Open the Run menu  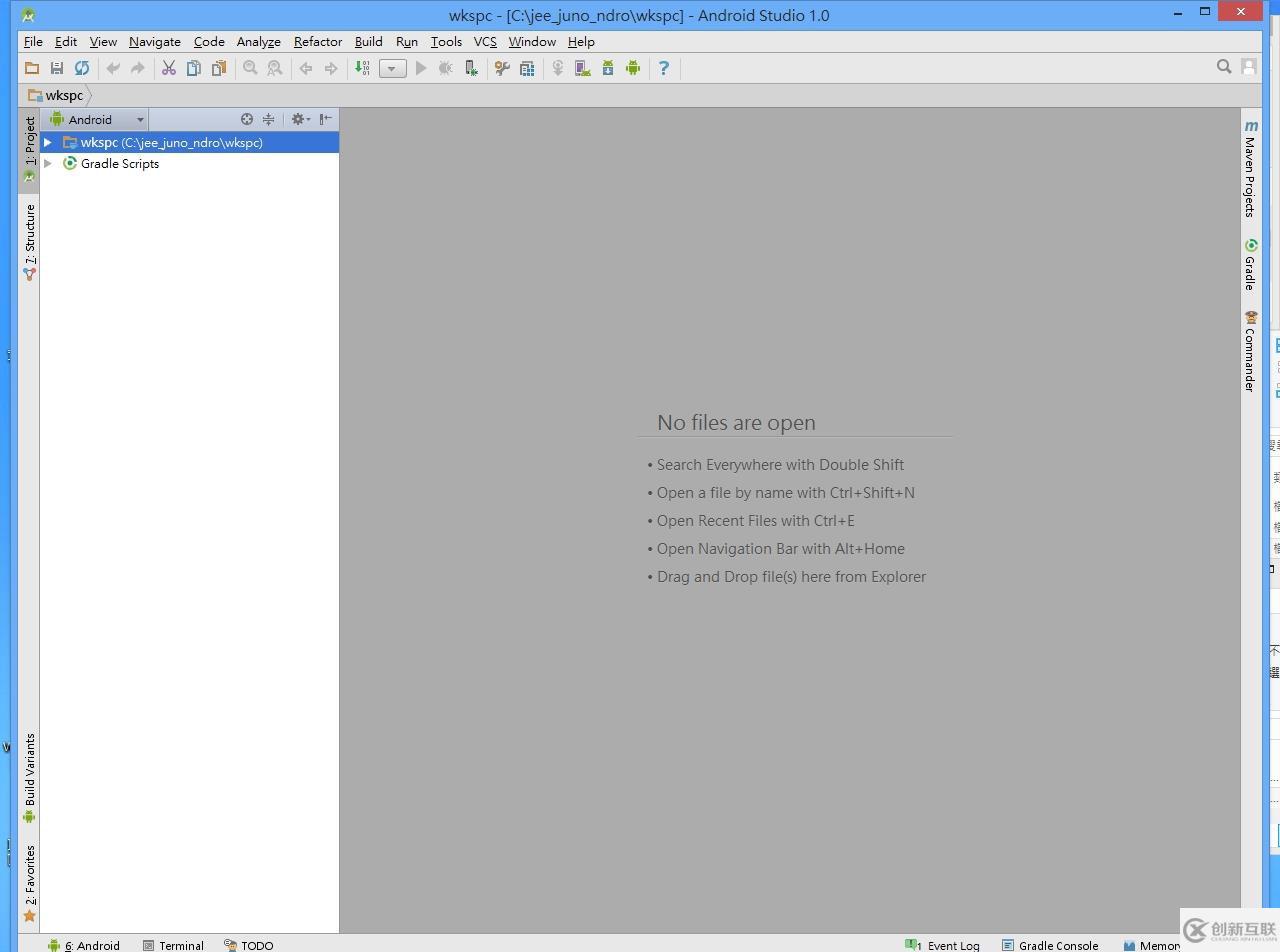click(407, 42)
